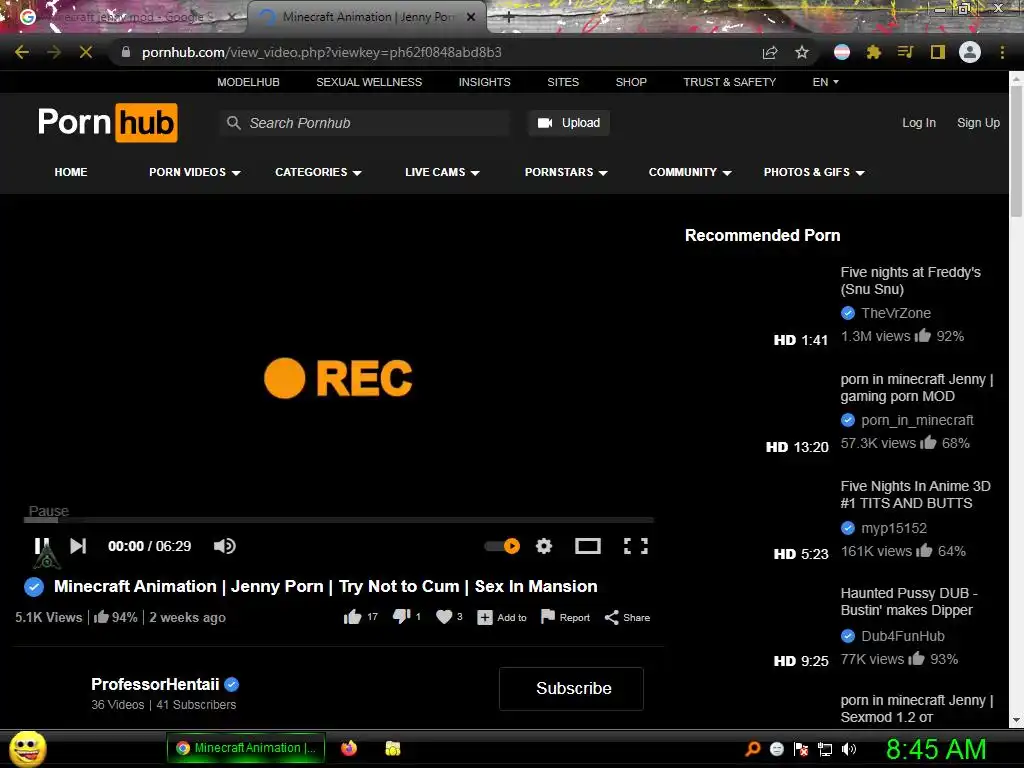
Task: Open the INSIGHTS top menu item
Action: click(485, 82)
